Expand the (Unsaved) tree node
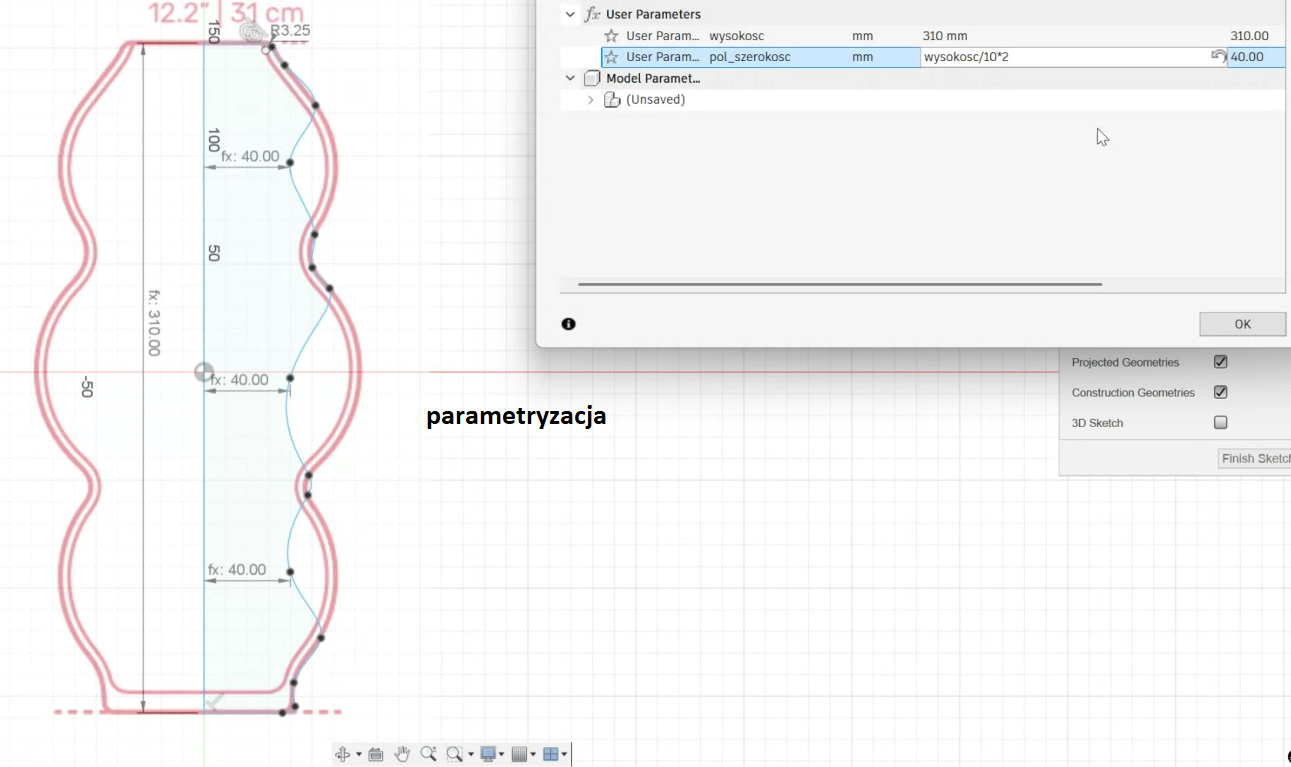The image size is (1291, 767). pyautogui.click(x=590, y=100)
